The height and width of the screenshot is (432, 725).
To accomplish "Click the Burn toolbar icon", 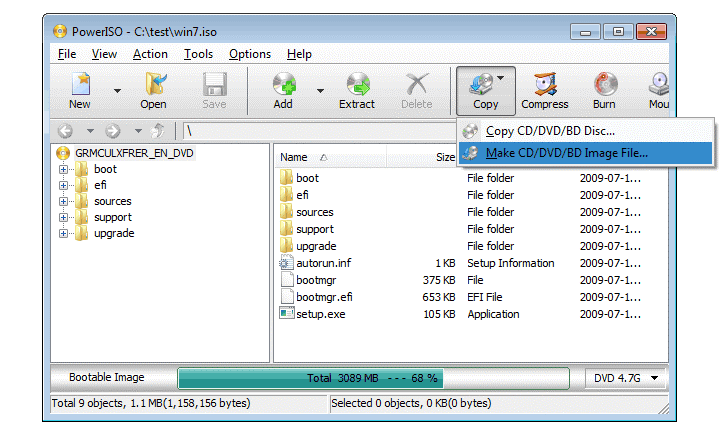I will [x=604, y=91].
